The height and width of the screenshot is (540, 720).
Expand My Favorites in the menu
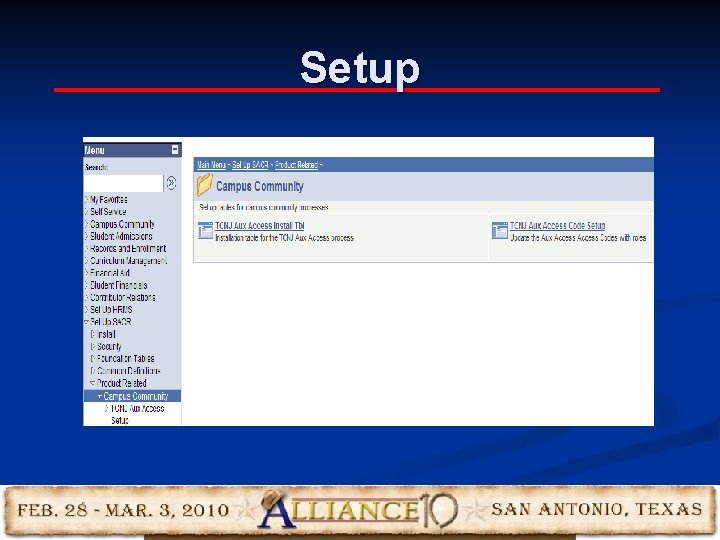tap(108, 200)
